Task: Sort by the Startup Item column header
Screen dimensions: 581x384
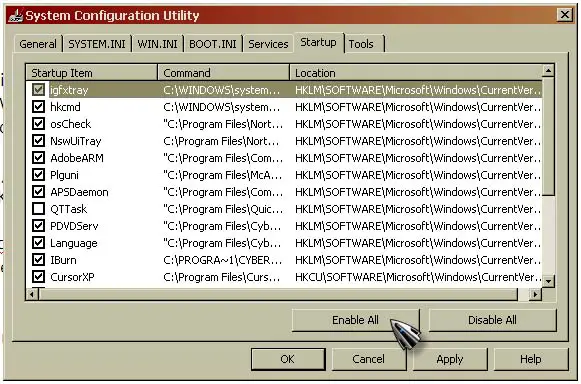Action: (92, 73)
